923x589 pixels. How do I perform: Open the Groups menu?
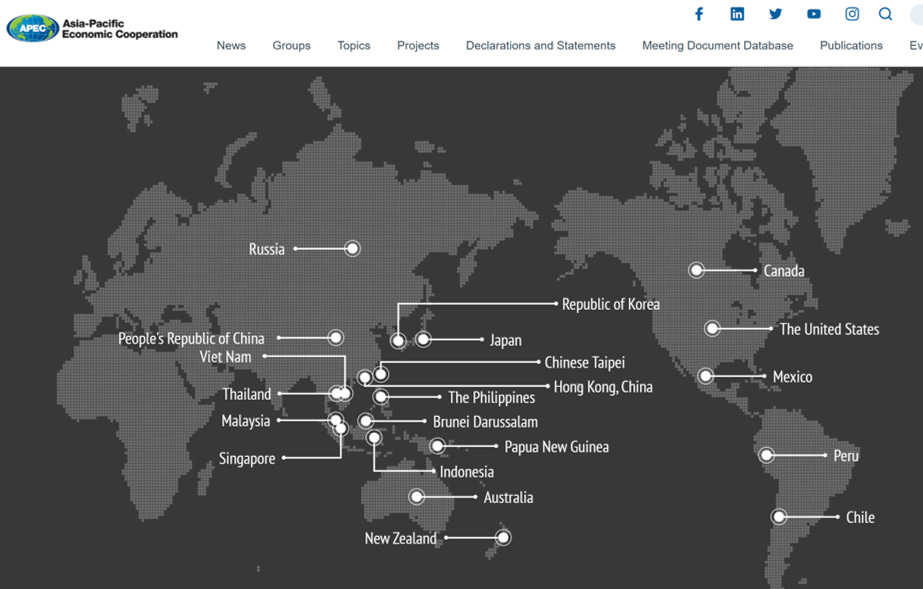291,45
